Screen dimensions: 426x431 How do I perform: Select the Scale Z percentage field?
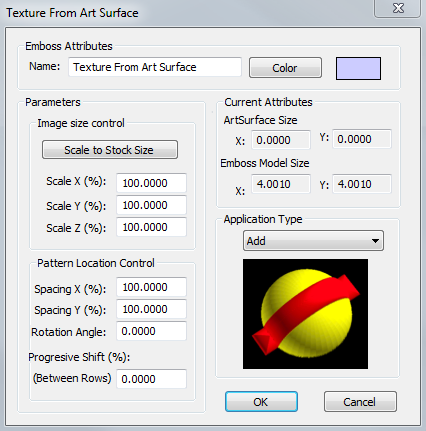tap(151, 227)
